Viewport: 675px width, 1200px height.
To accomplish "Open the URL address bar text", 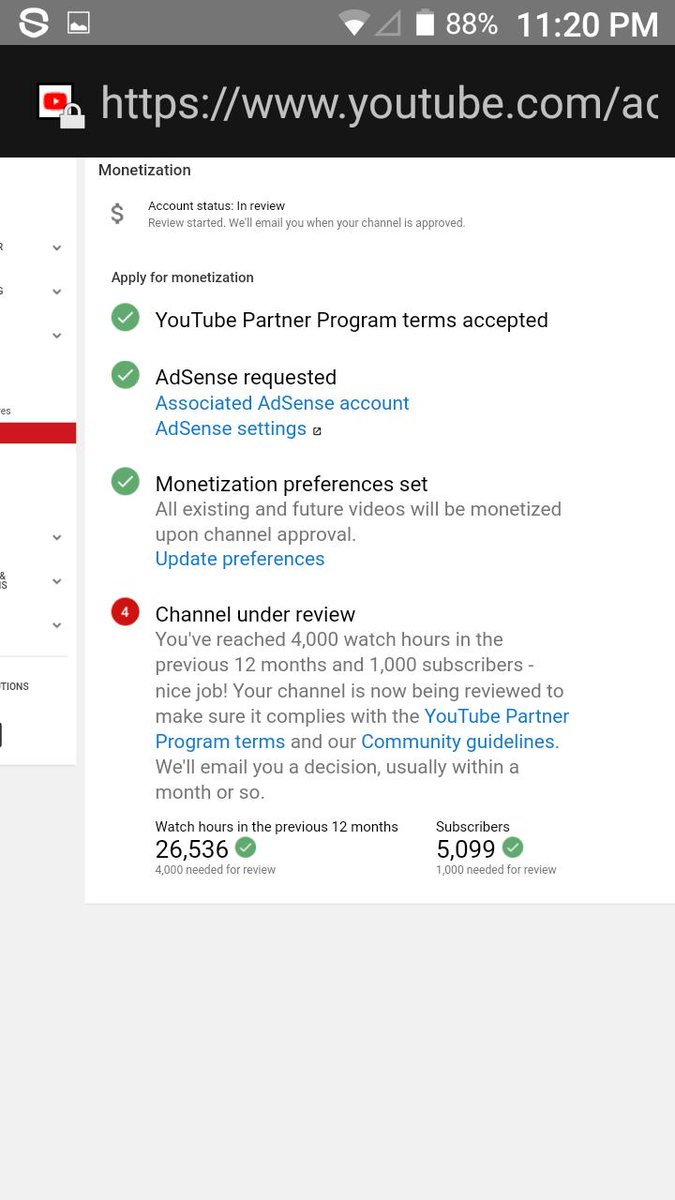I will tap(379, 103).
